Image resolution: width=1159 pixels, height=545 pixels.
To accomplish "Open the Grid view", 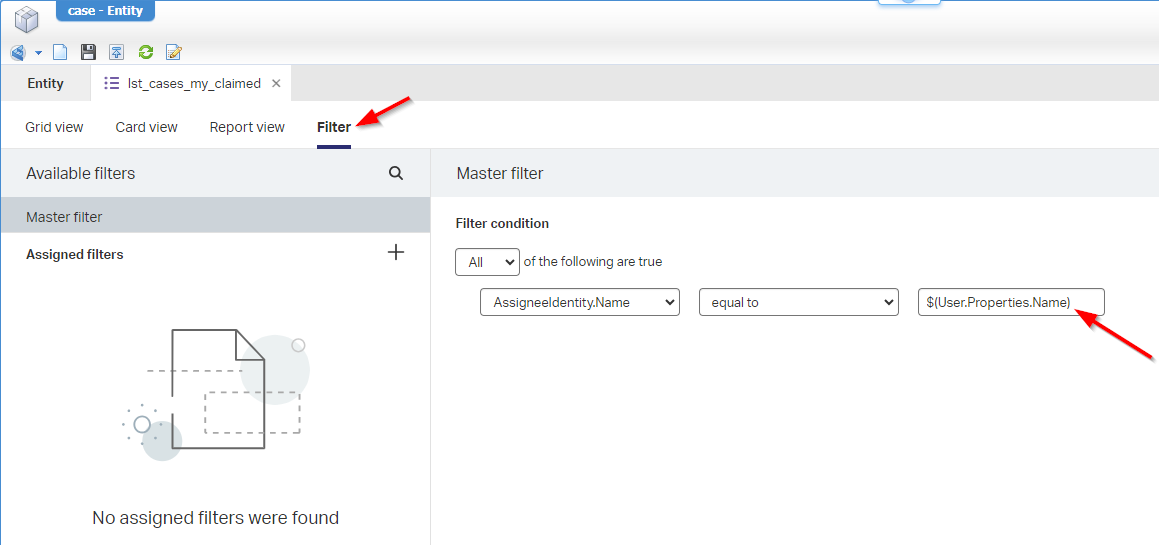I will tap(54, 127).
